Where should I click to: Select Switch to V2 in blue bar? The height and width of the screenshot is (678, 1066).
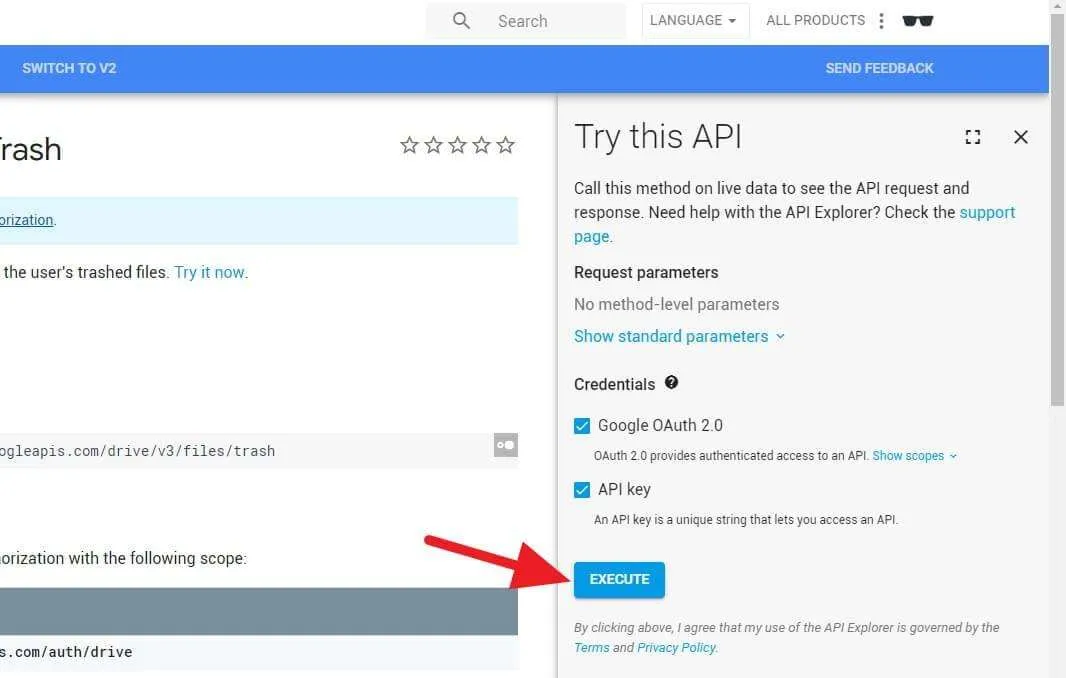[69, 68]
